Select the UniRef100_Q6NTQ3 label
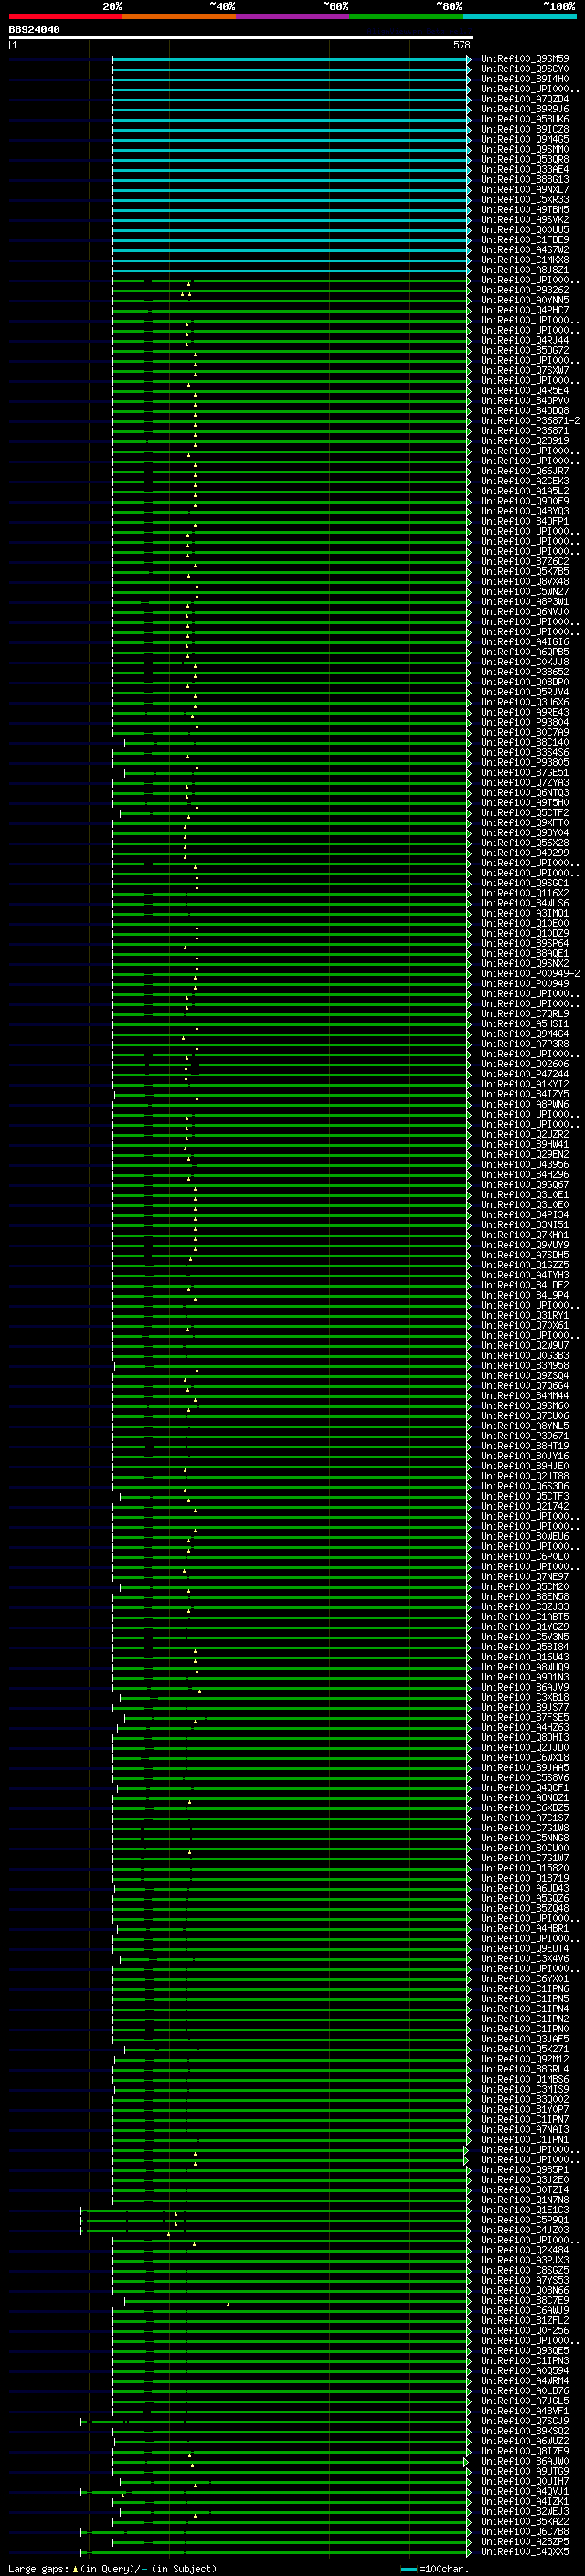 pos(524,792)
